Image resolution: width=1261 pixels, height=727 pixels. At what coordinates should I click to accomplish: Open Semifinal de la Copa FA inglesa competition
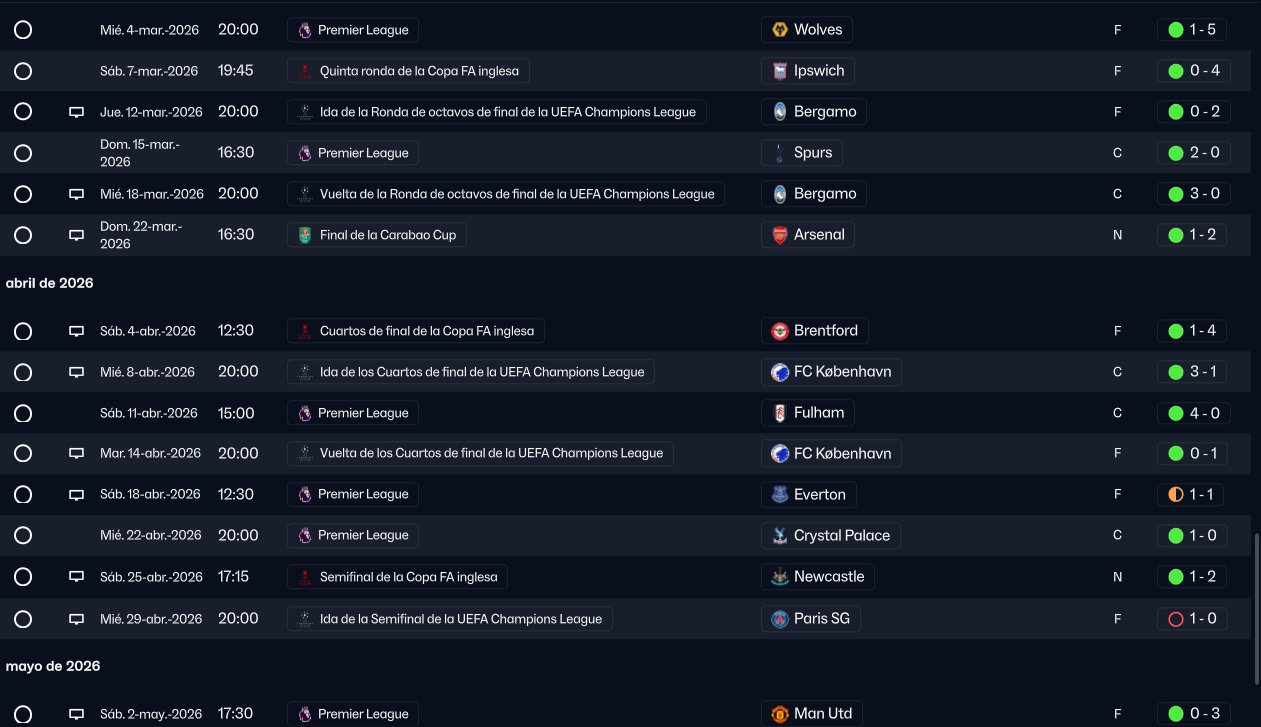point(398,577)
